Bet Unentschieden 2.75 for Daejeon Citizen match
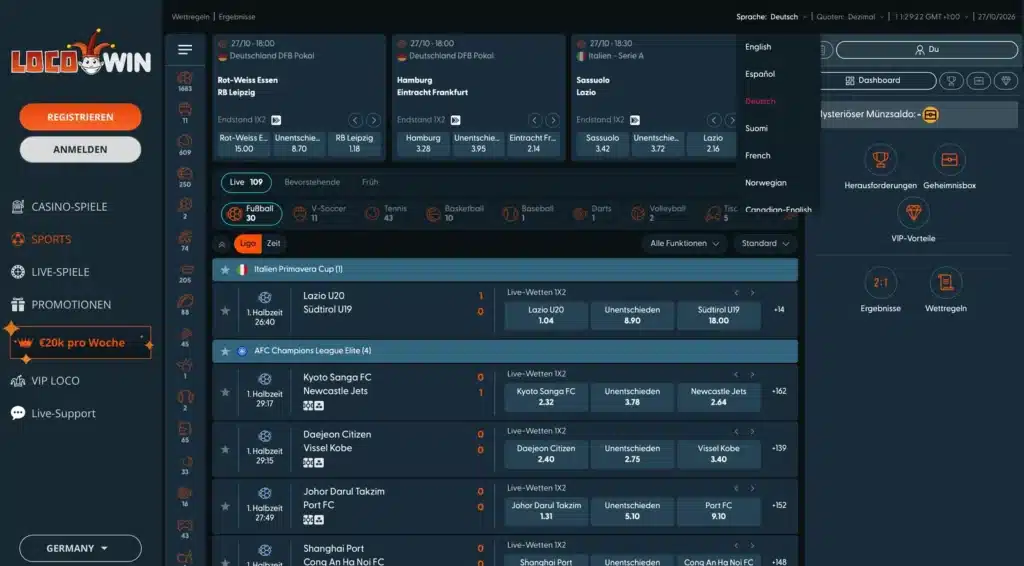Image resolution: width=1024 pixels, height=566 pixels. click(632, 454)
